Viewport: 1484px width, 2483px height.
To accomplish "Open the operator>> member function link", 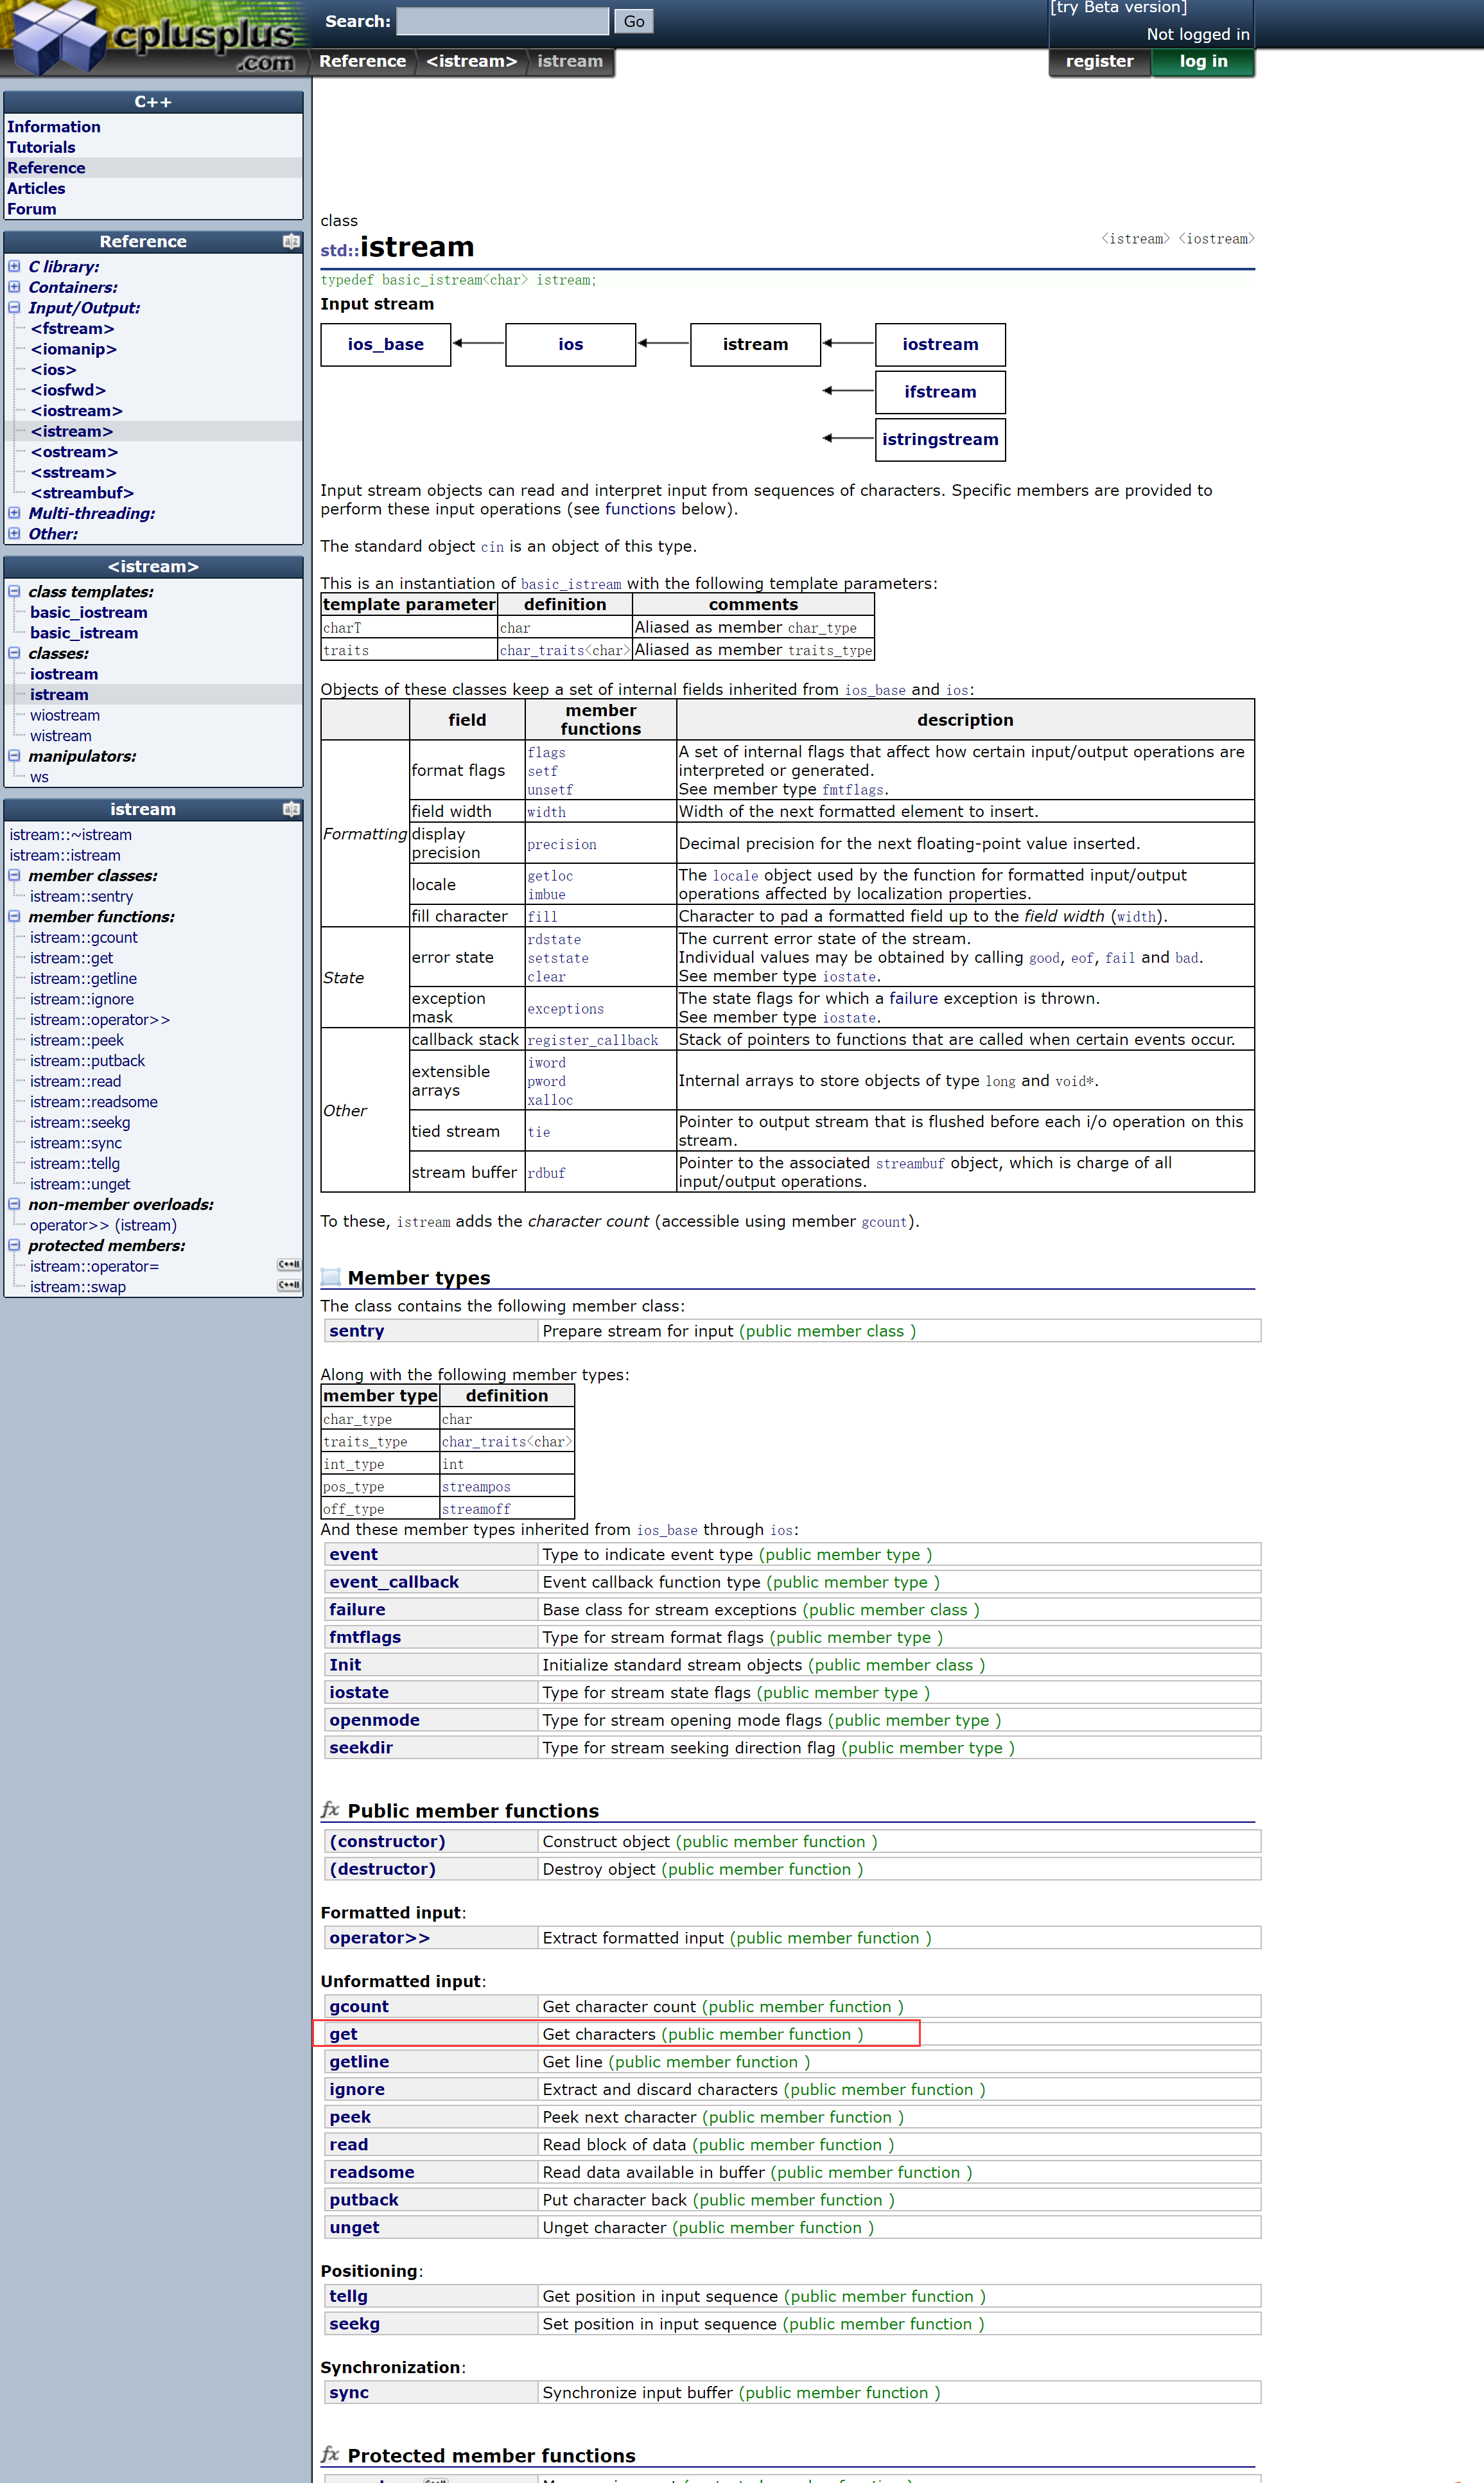I will coord(379,1937).
